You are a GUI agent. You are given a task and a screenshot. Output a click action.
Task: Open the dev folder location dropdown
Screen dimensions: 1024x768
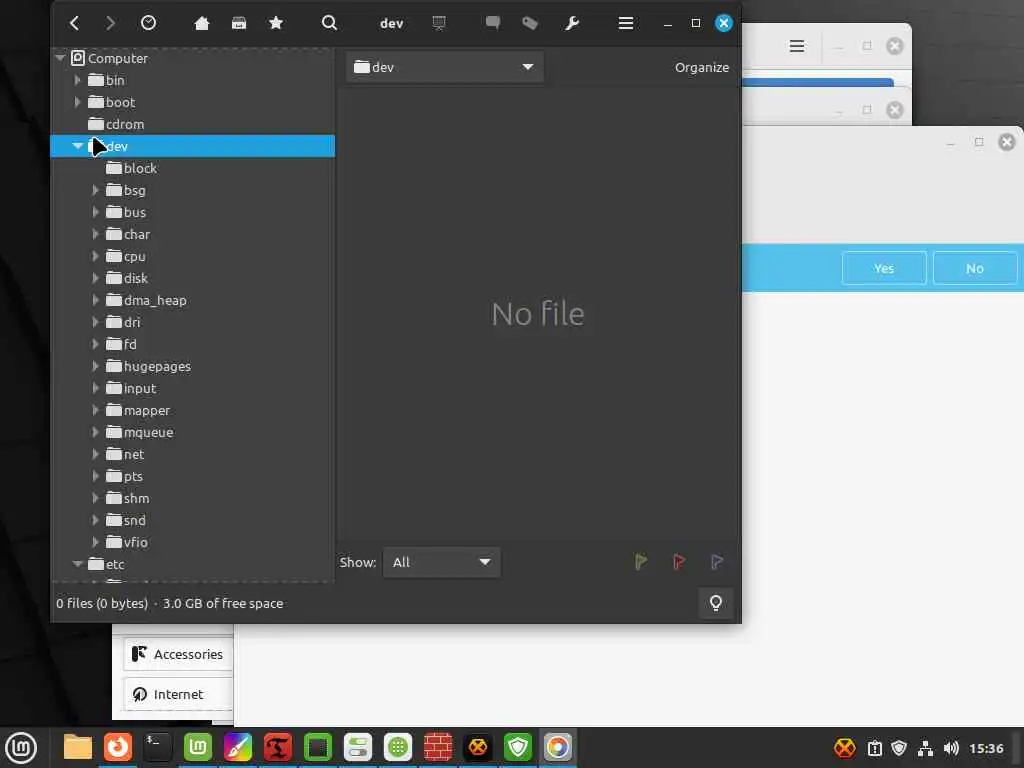(444, 67)
